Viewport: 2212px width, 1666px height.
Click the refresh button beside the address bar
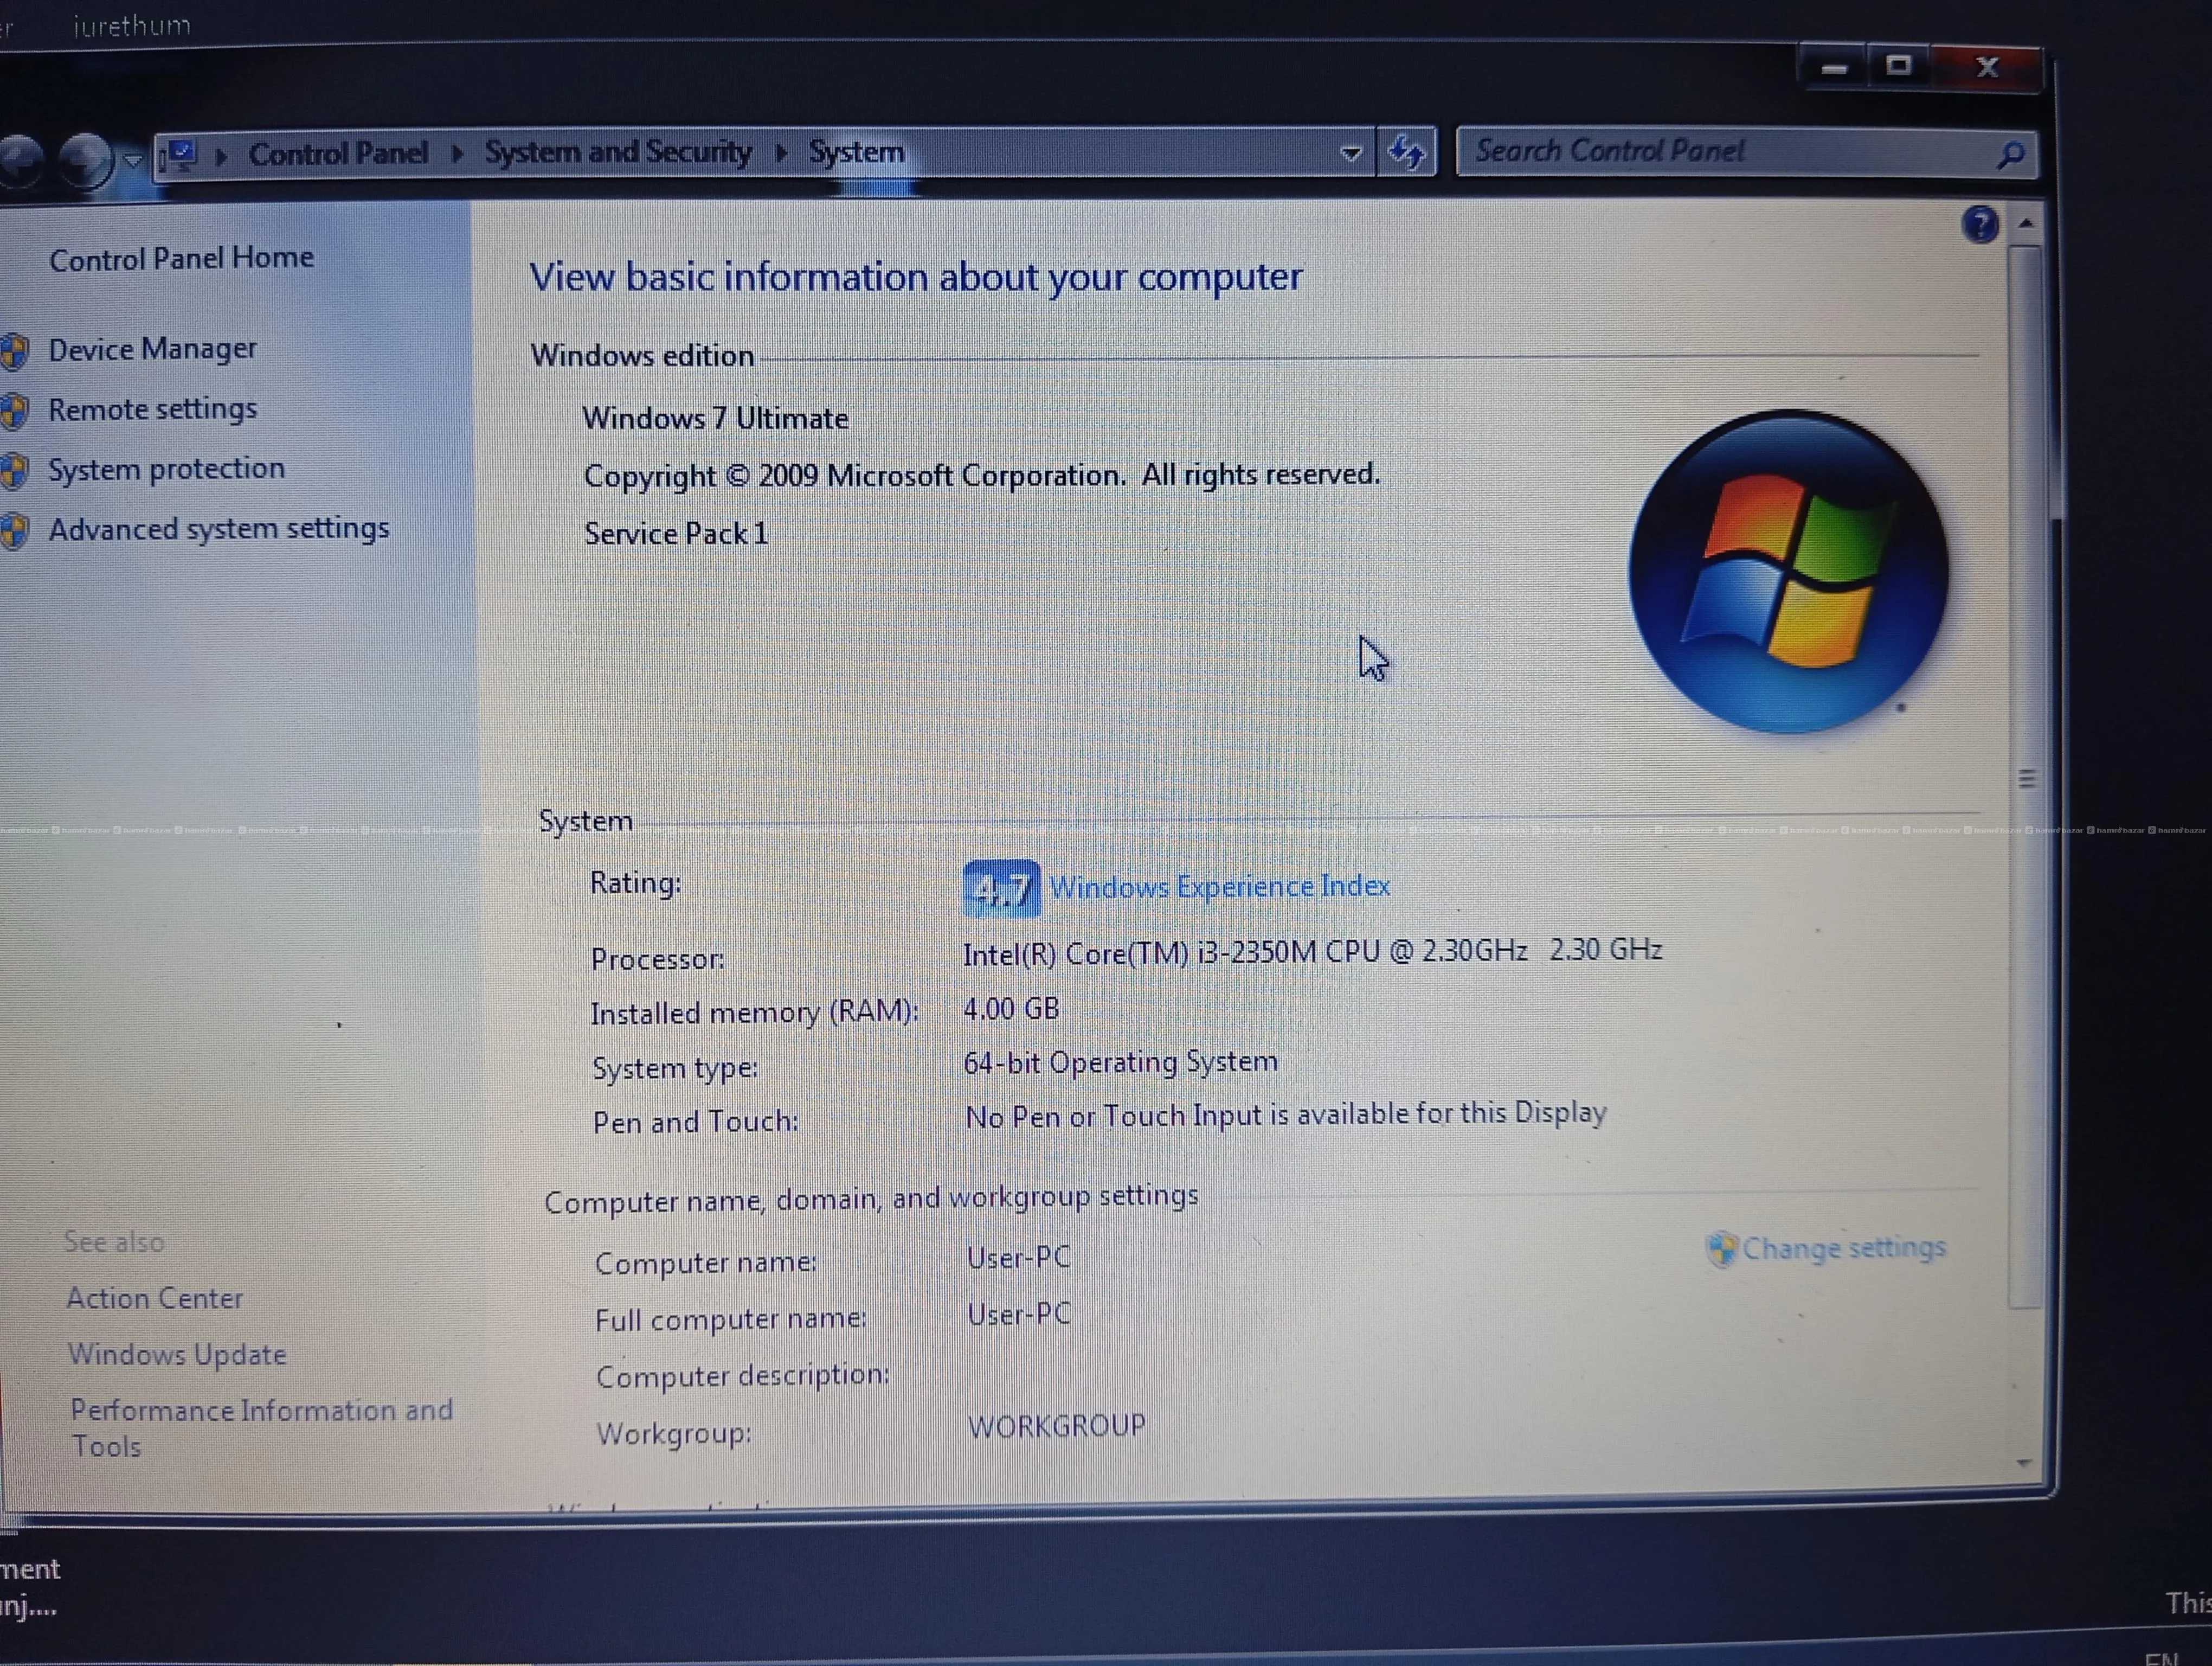pos(1407,153)
